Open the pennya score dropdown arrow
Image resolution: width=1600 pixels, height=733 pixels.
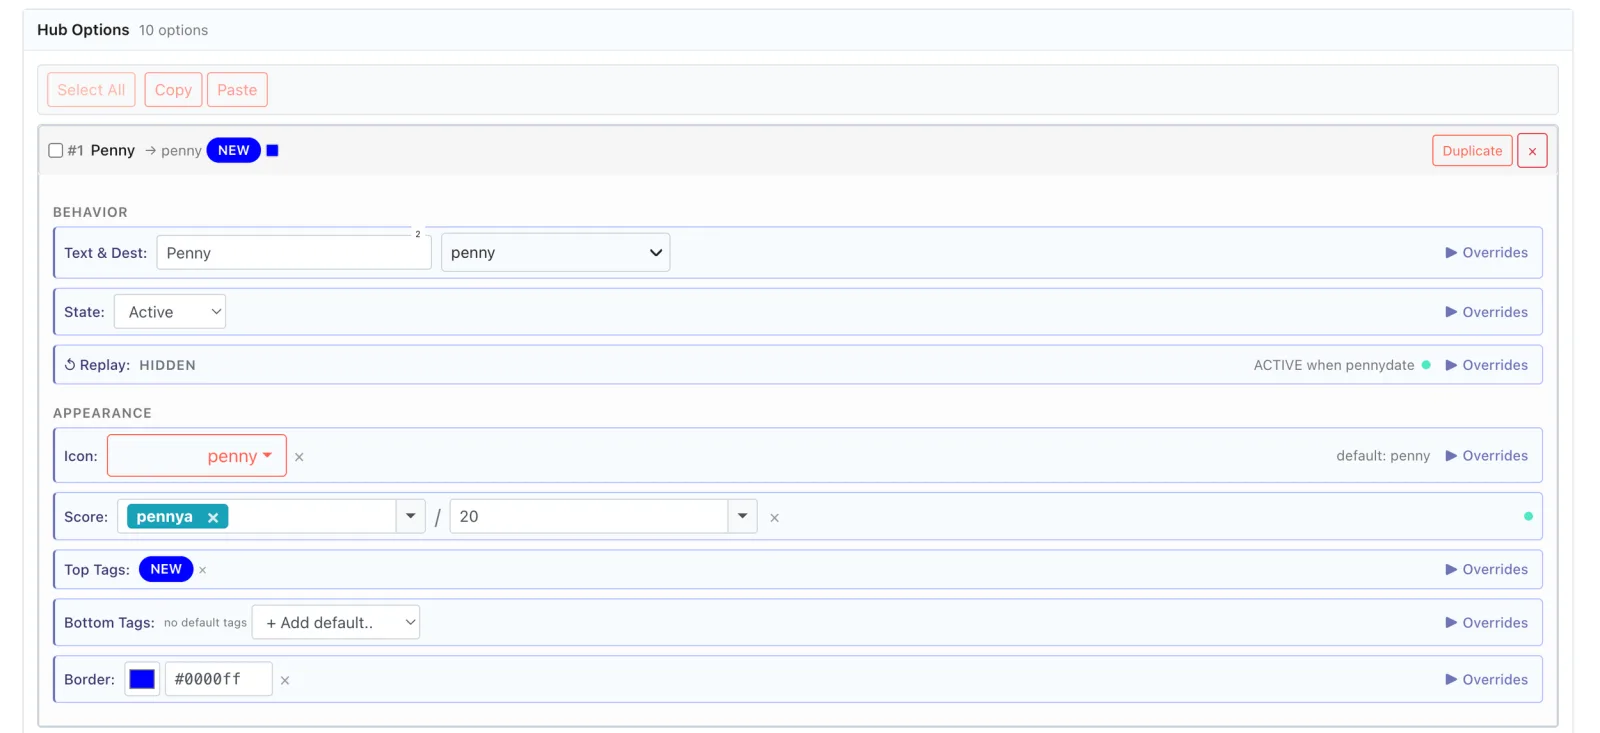point(410,517)
